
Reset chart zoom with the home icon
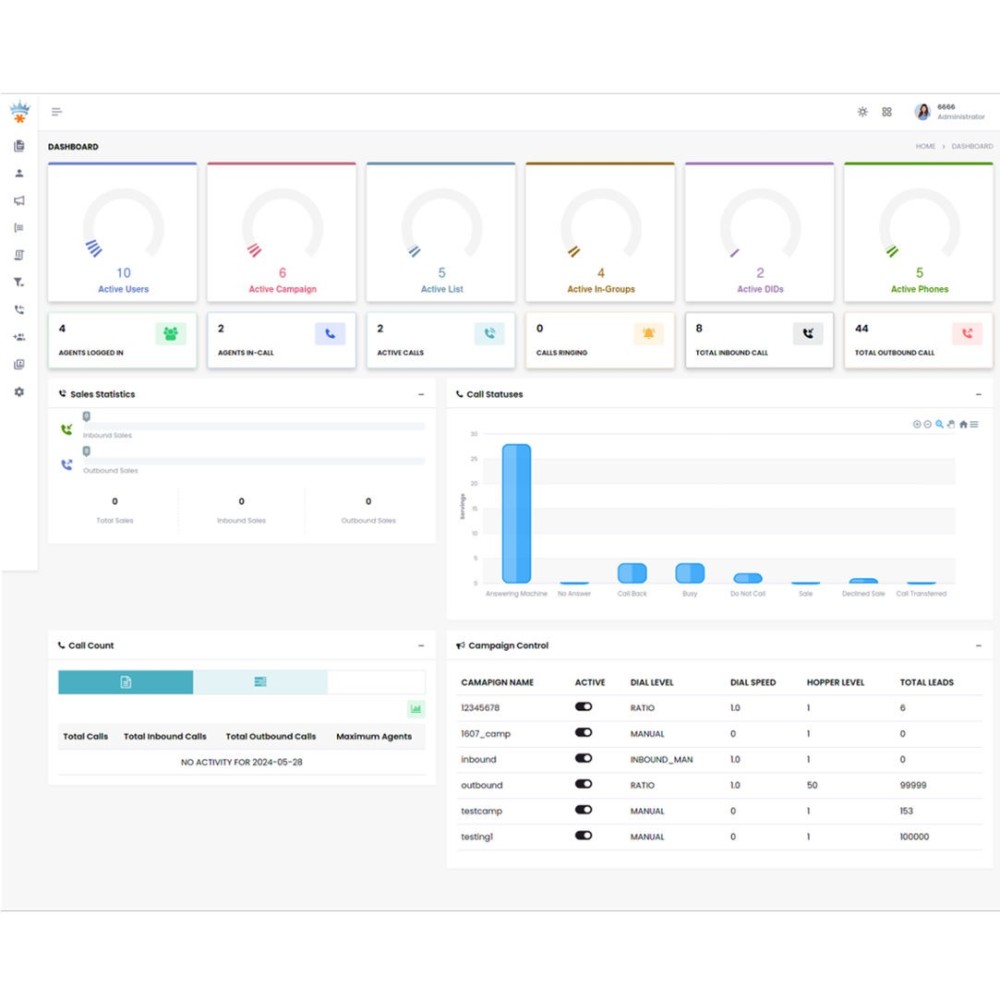(x=963, y=424)
